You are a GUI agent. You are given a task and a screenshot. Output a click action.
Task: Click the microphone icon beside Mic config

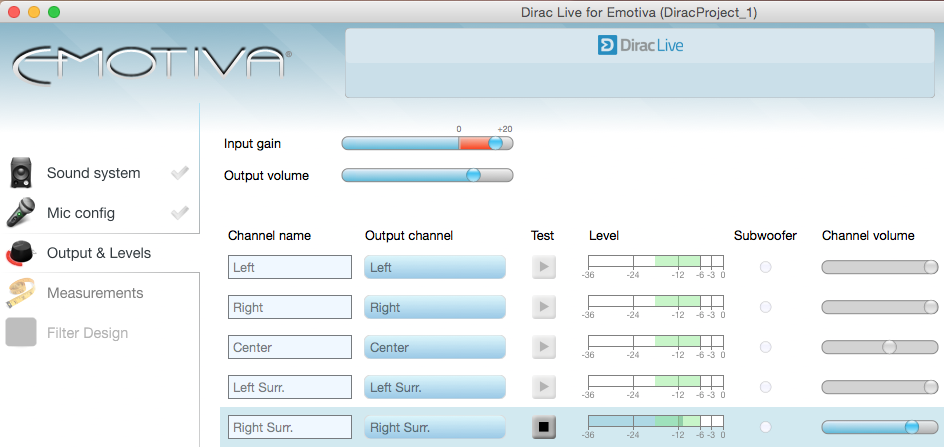point(22,213)
